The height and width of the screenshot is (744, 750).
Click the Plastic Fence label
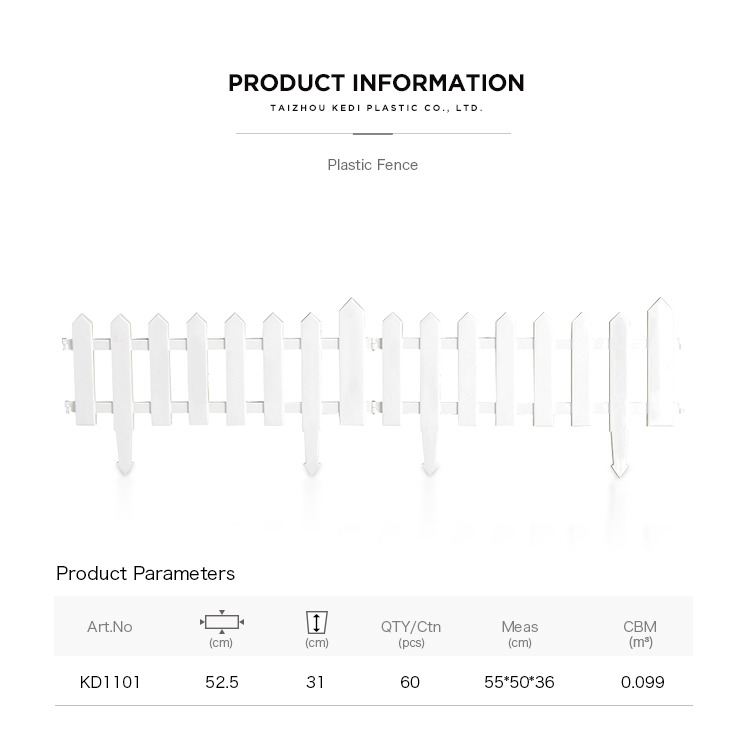(373, 165)
